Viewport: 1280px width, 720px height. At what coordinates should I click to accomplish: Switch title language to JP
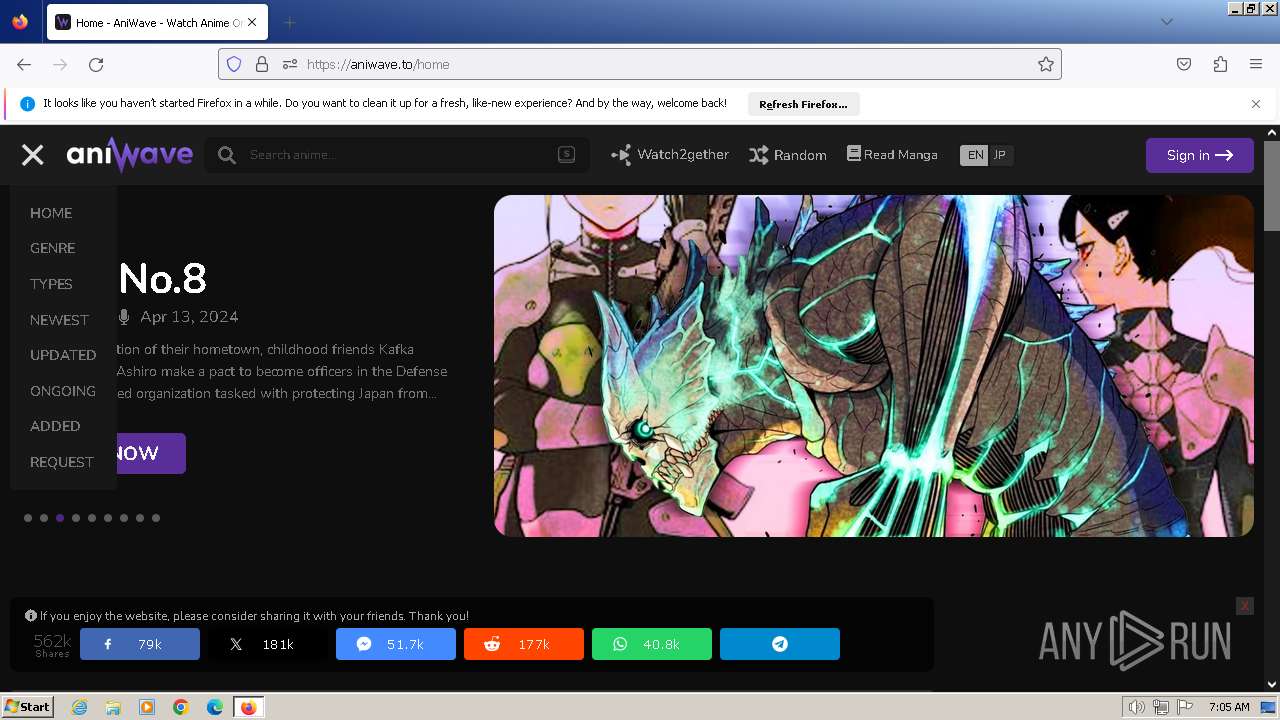(x=1000, y=155)
